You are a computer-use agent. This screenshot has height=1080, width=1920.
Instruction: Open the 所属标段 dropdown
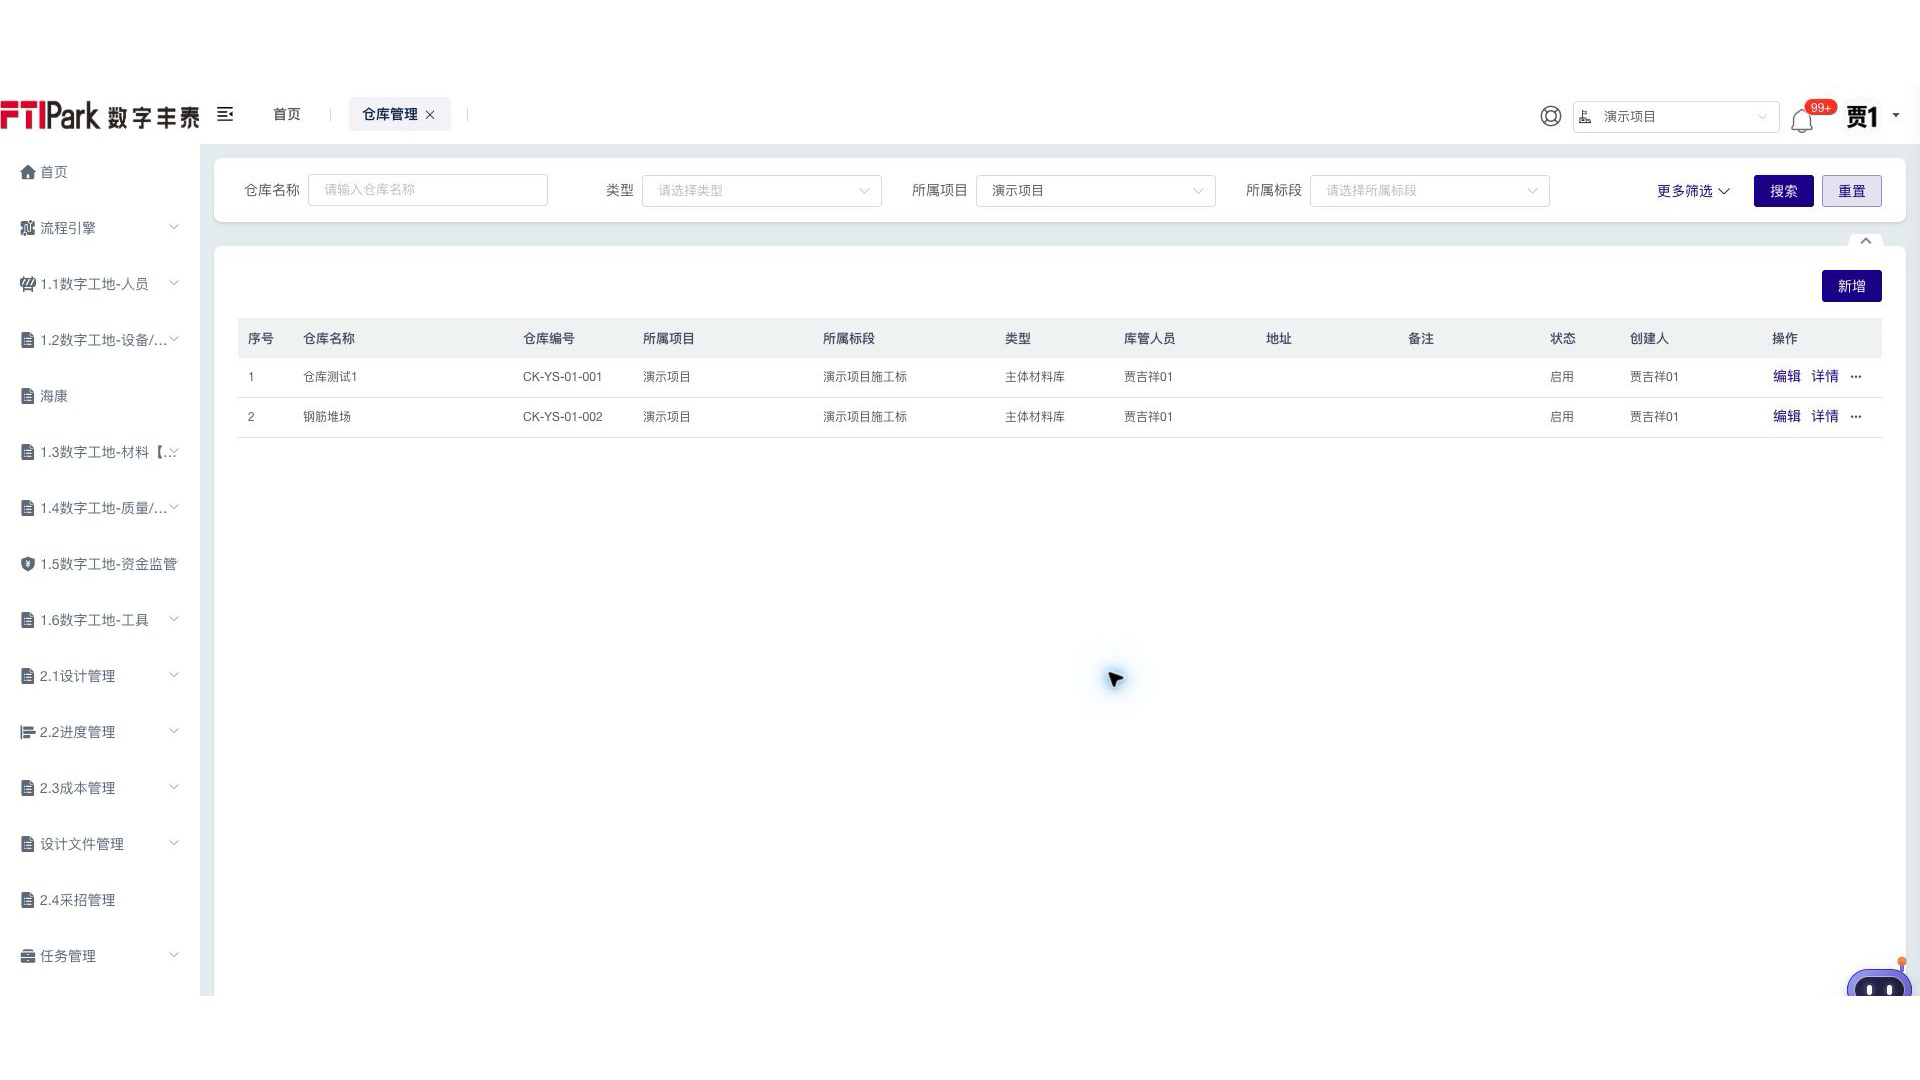click(1430, 191)
